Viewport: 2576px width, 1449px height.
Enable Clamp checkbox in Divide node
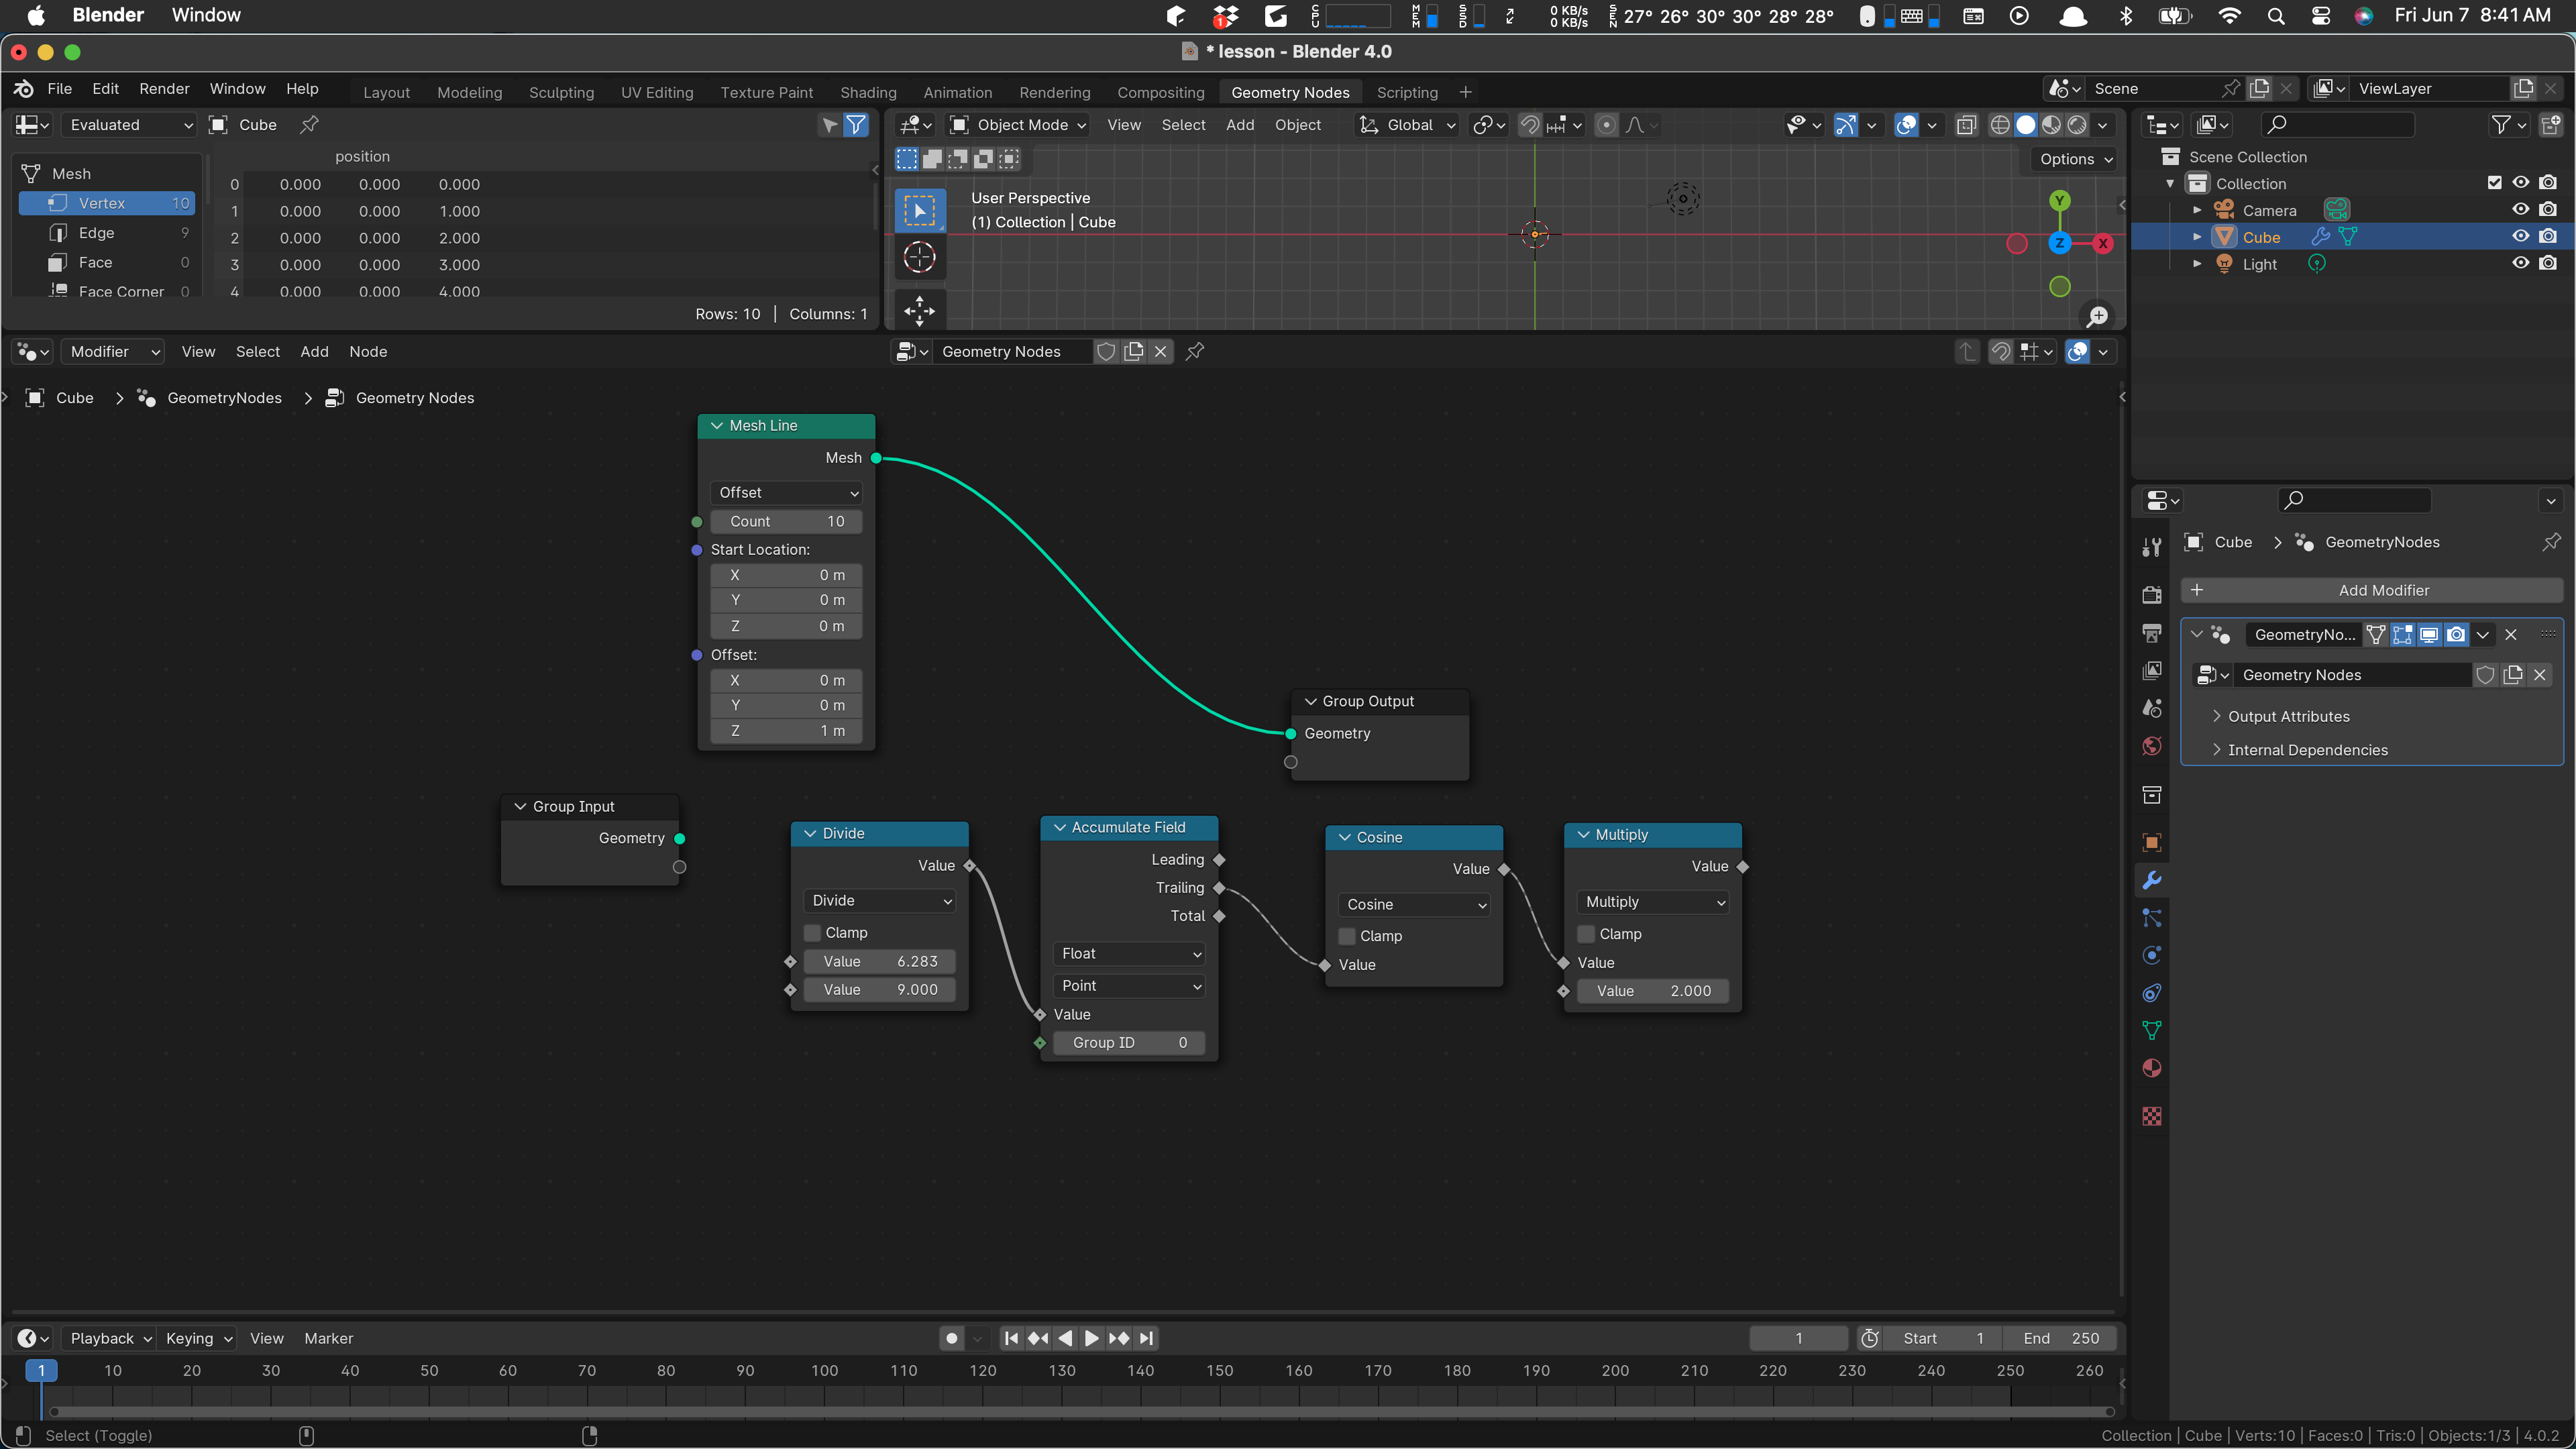[x=813, y=932]
